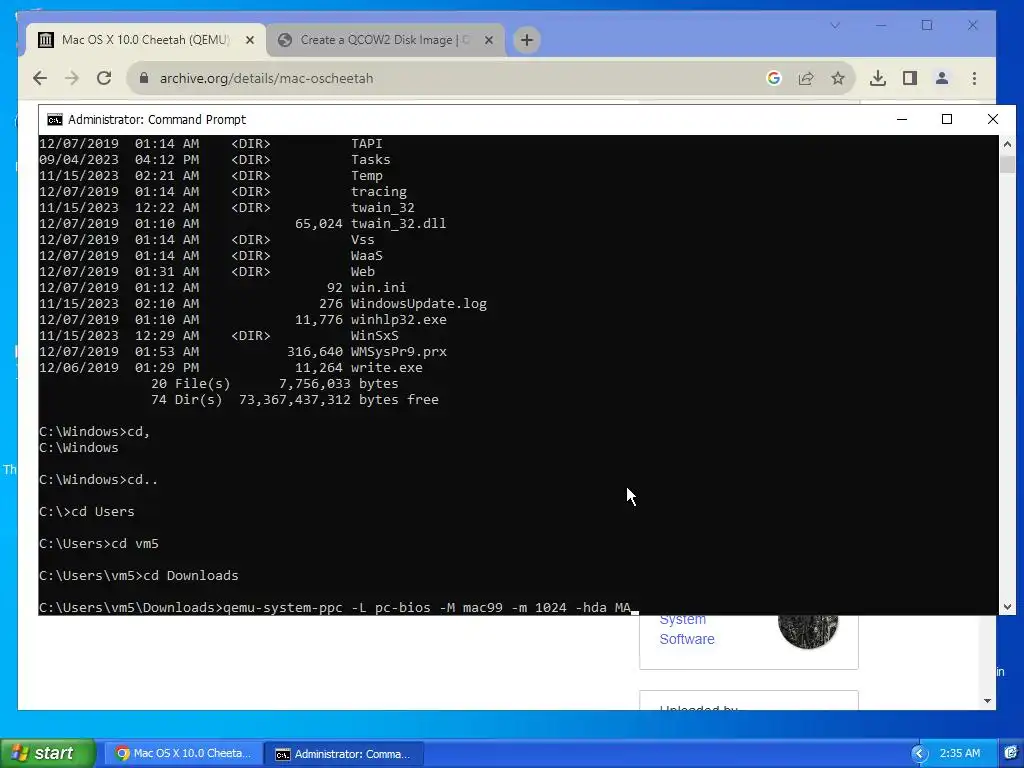
Task: Bookmark this page with star icon
Action: click(838, 78)
